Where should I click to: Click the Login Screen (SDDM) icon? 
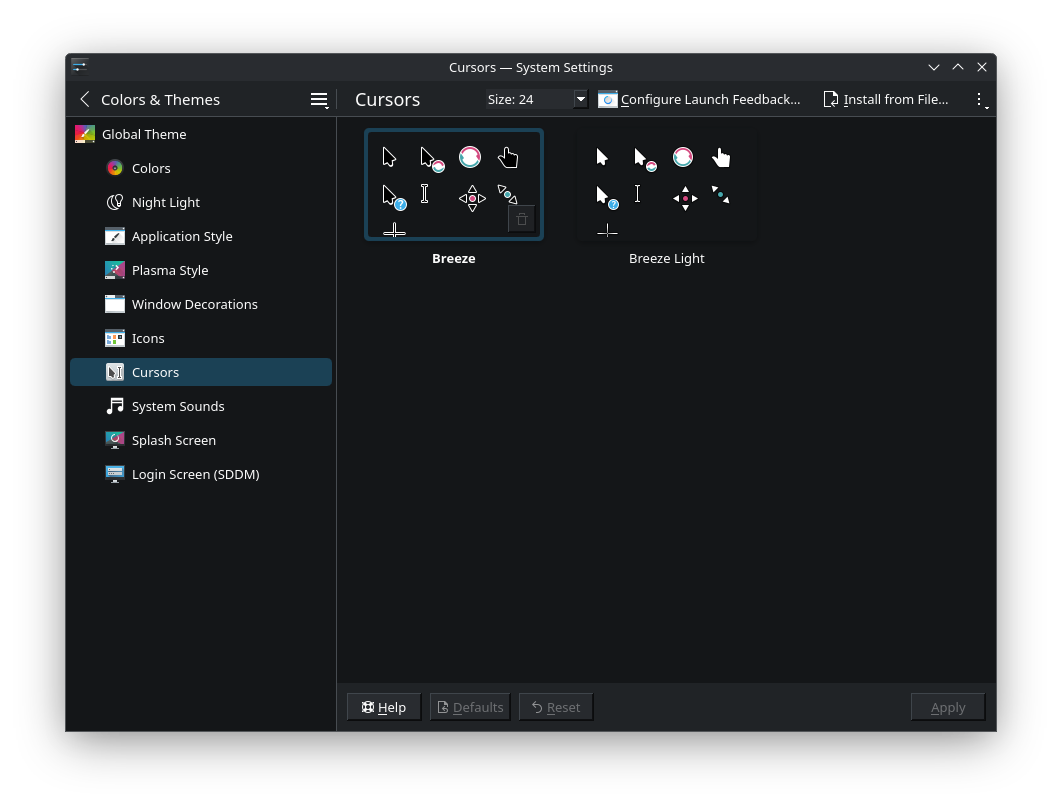(x=115, y=474)
